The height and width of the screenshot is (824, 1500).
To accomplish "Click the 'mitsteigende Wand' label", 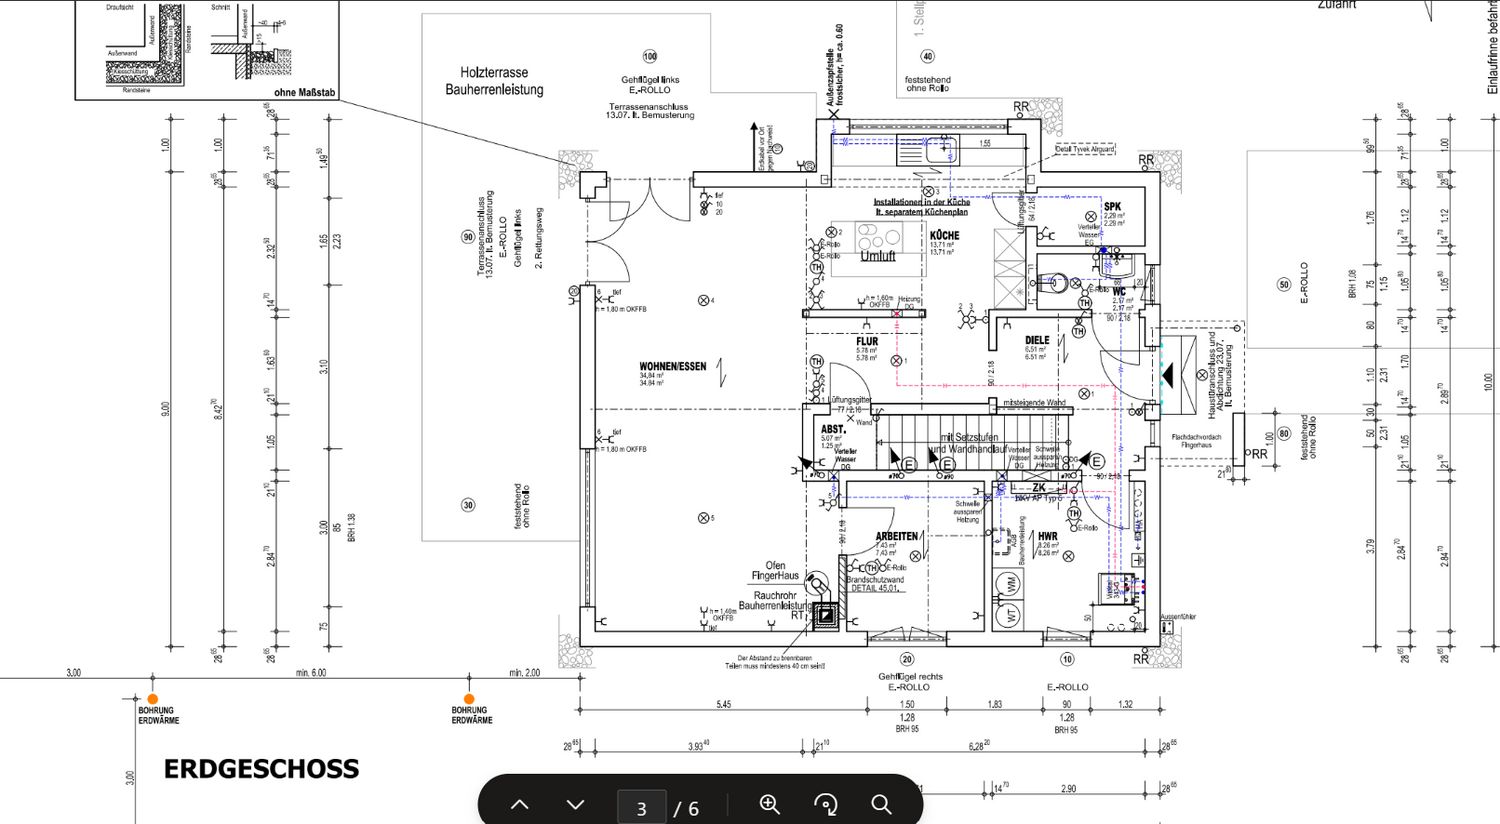I will (x=1035, y=403).
